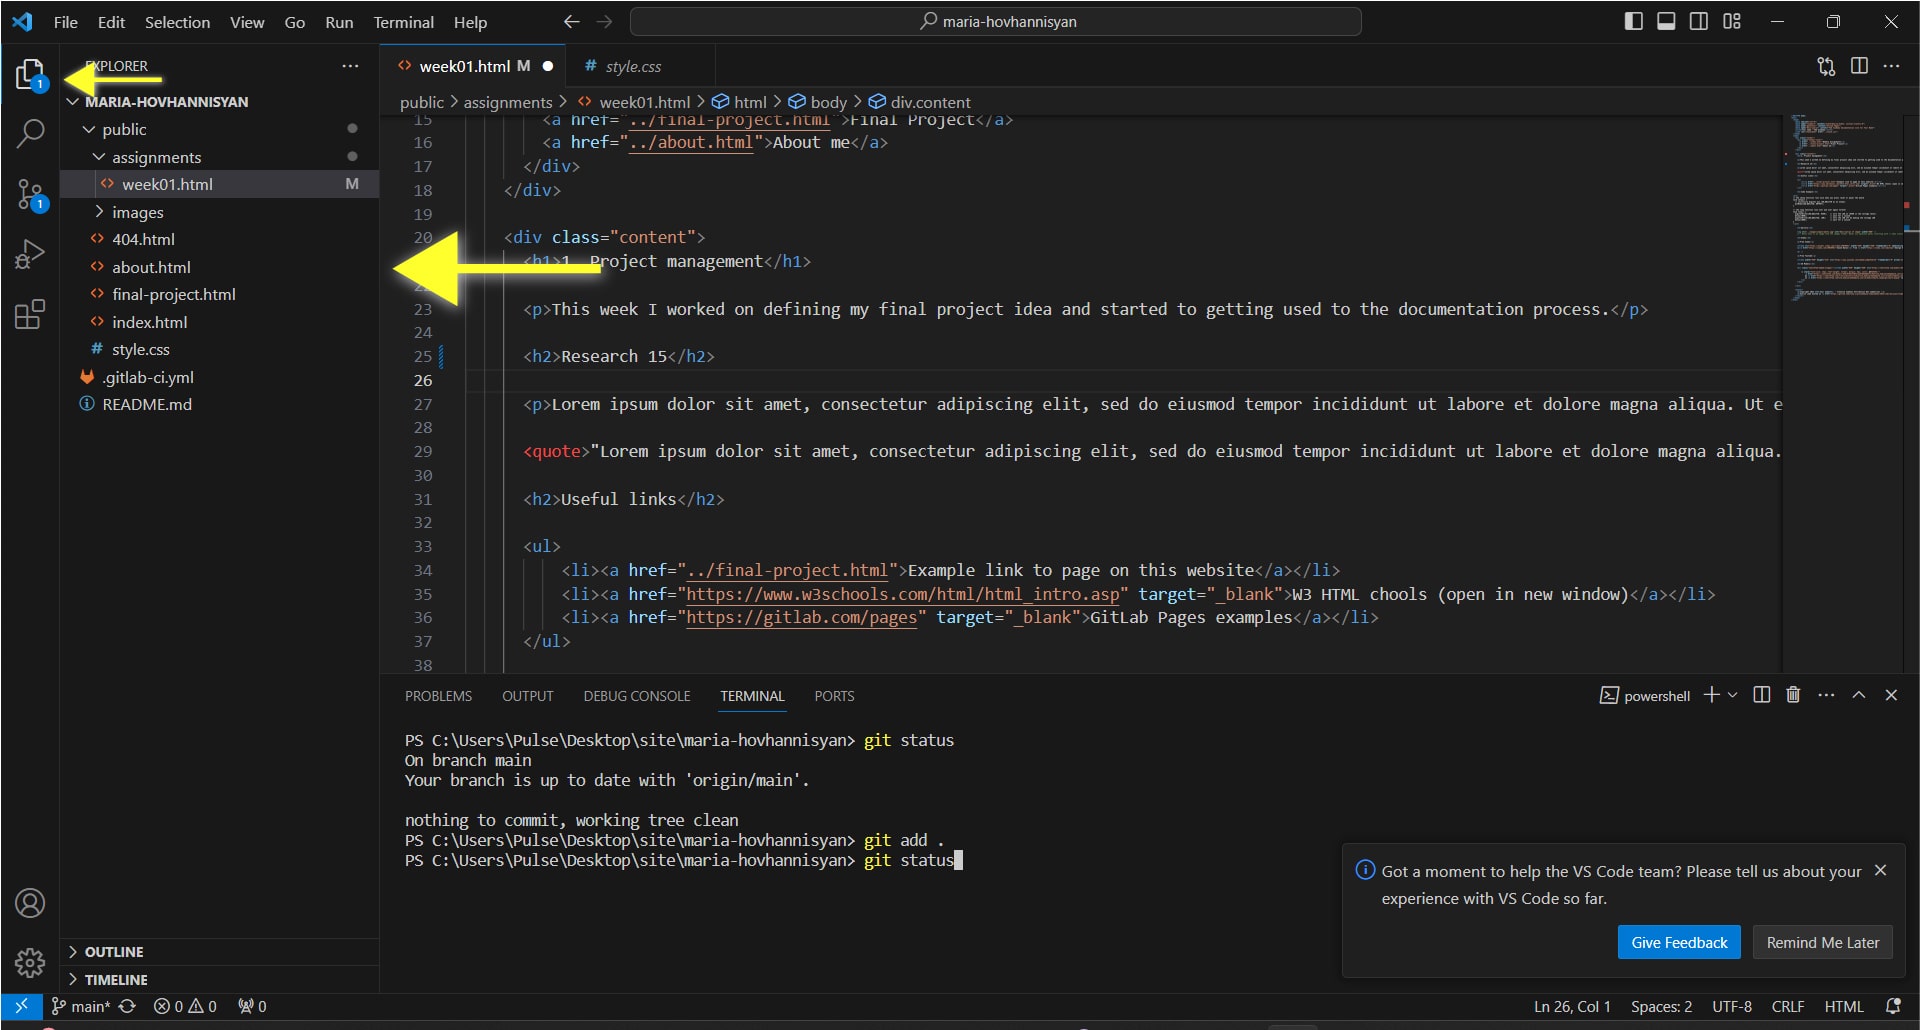
Task: Open the Help menu
Action: pos(470,22)
